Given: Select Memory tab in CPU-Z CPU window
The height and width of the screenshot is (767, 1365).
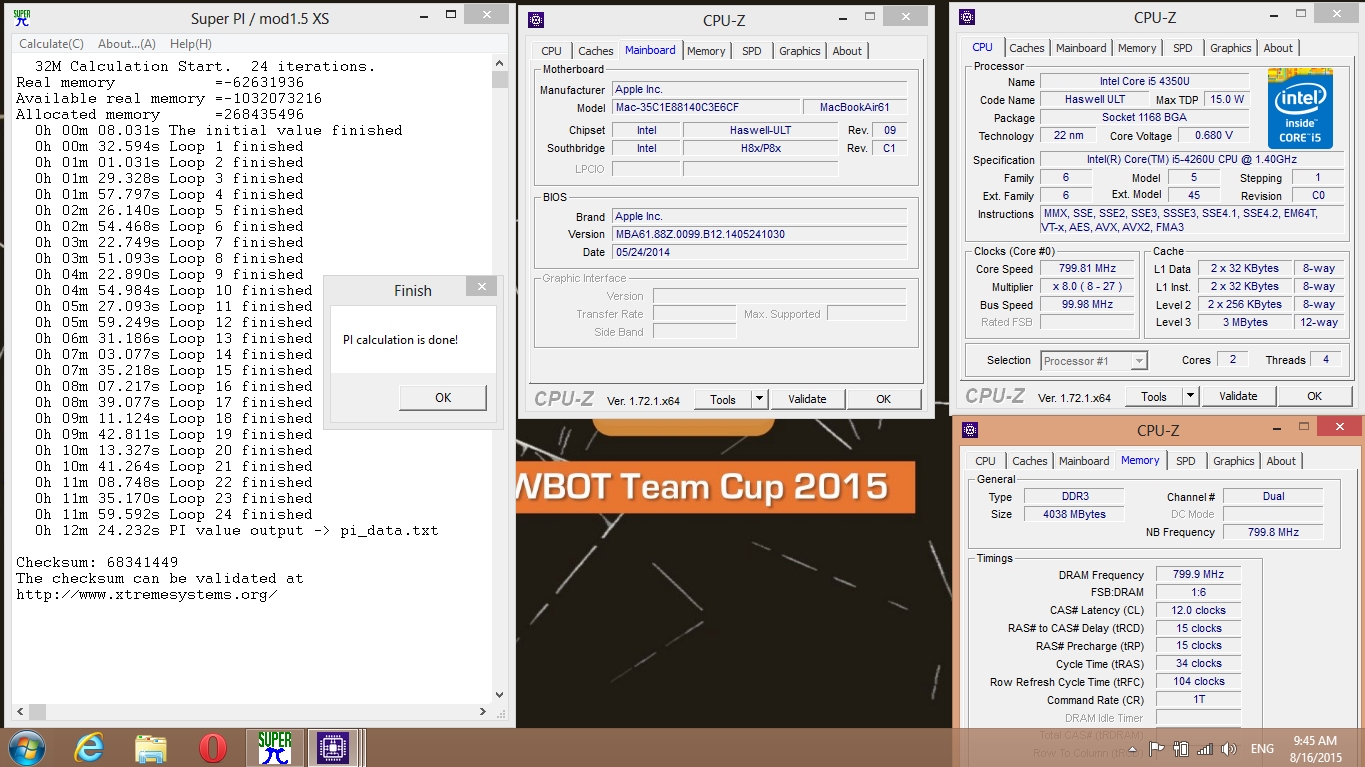Looking at the screenshot, I should [1137, 48].
